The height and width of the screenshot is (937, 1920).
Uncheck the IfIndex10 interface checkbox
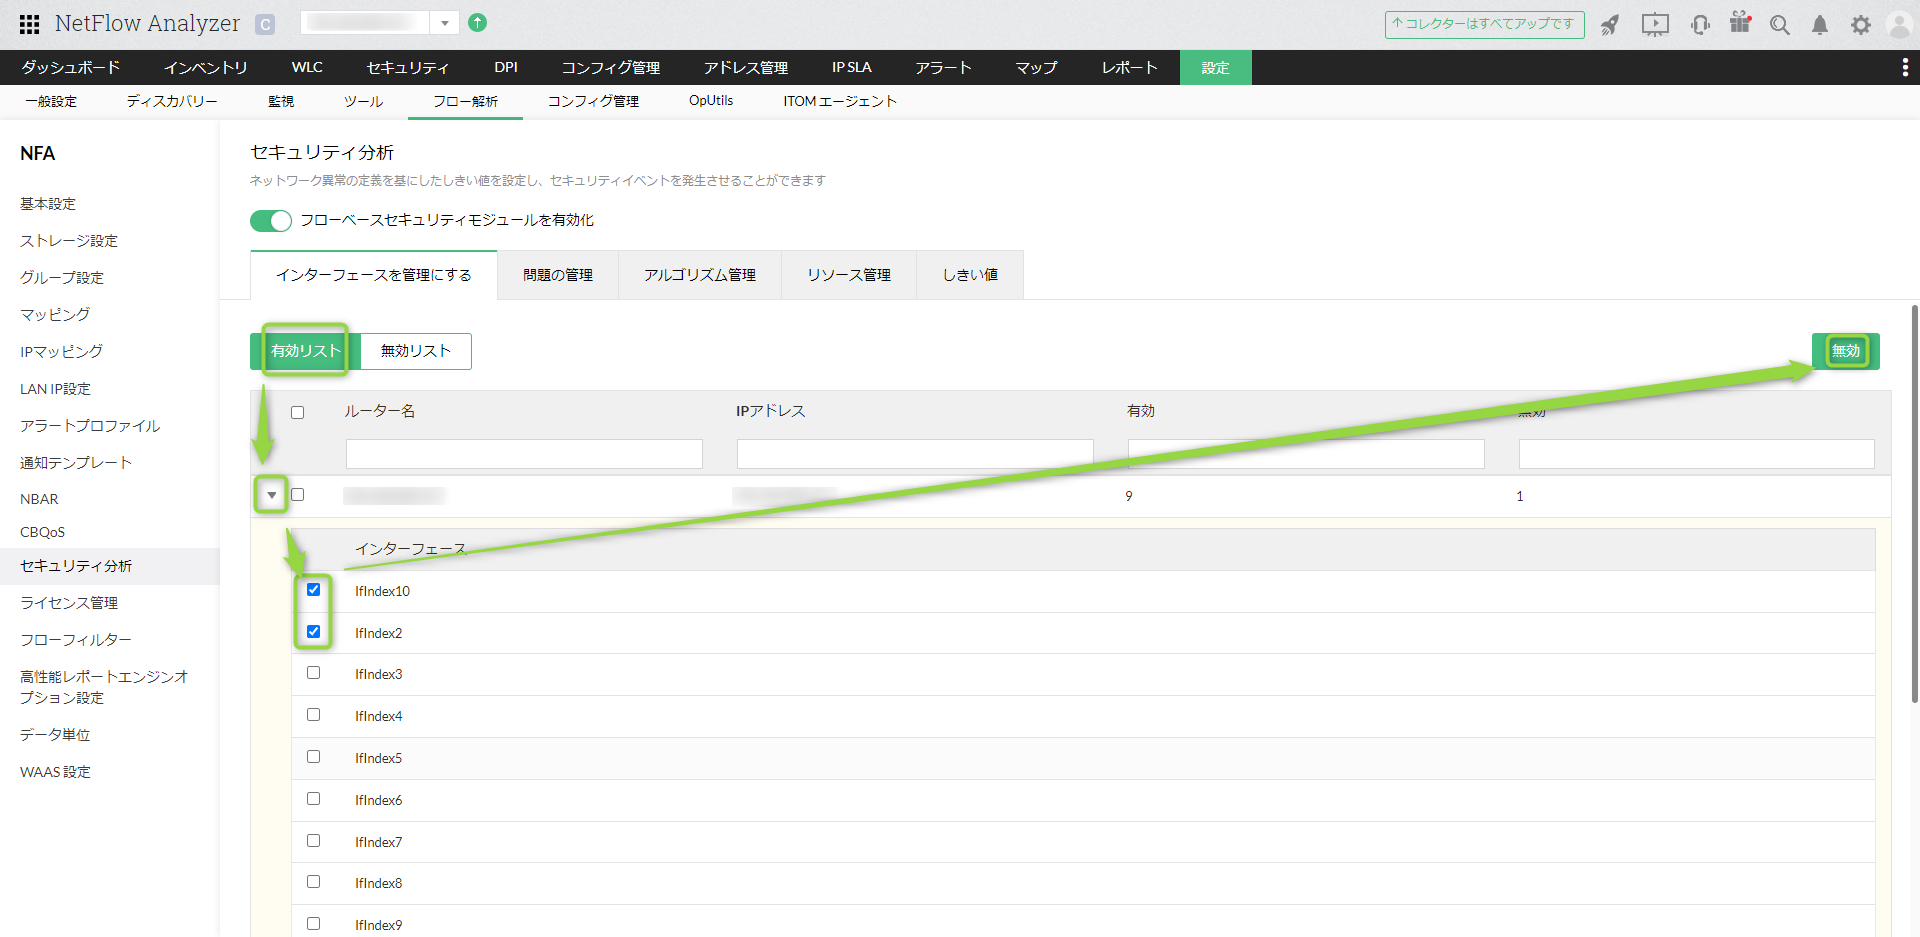click(x=313, y=590)
